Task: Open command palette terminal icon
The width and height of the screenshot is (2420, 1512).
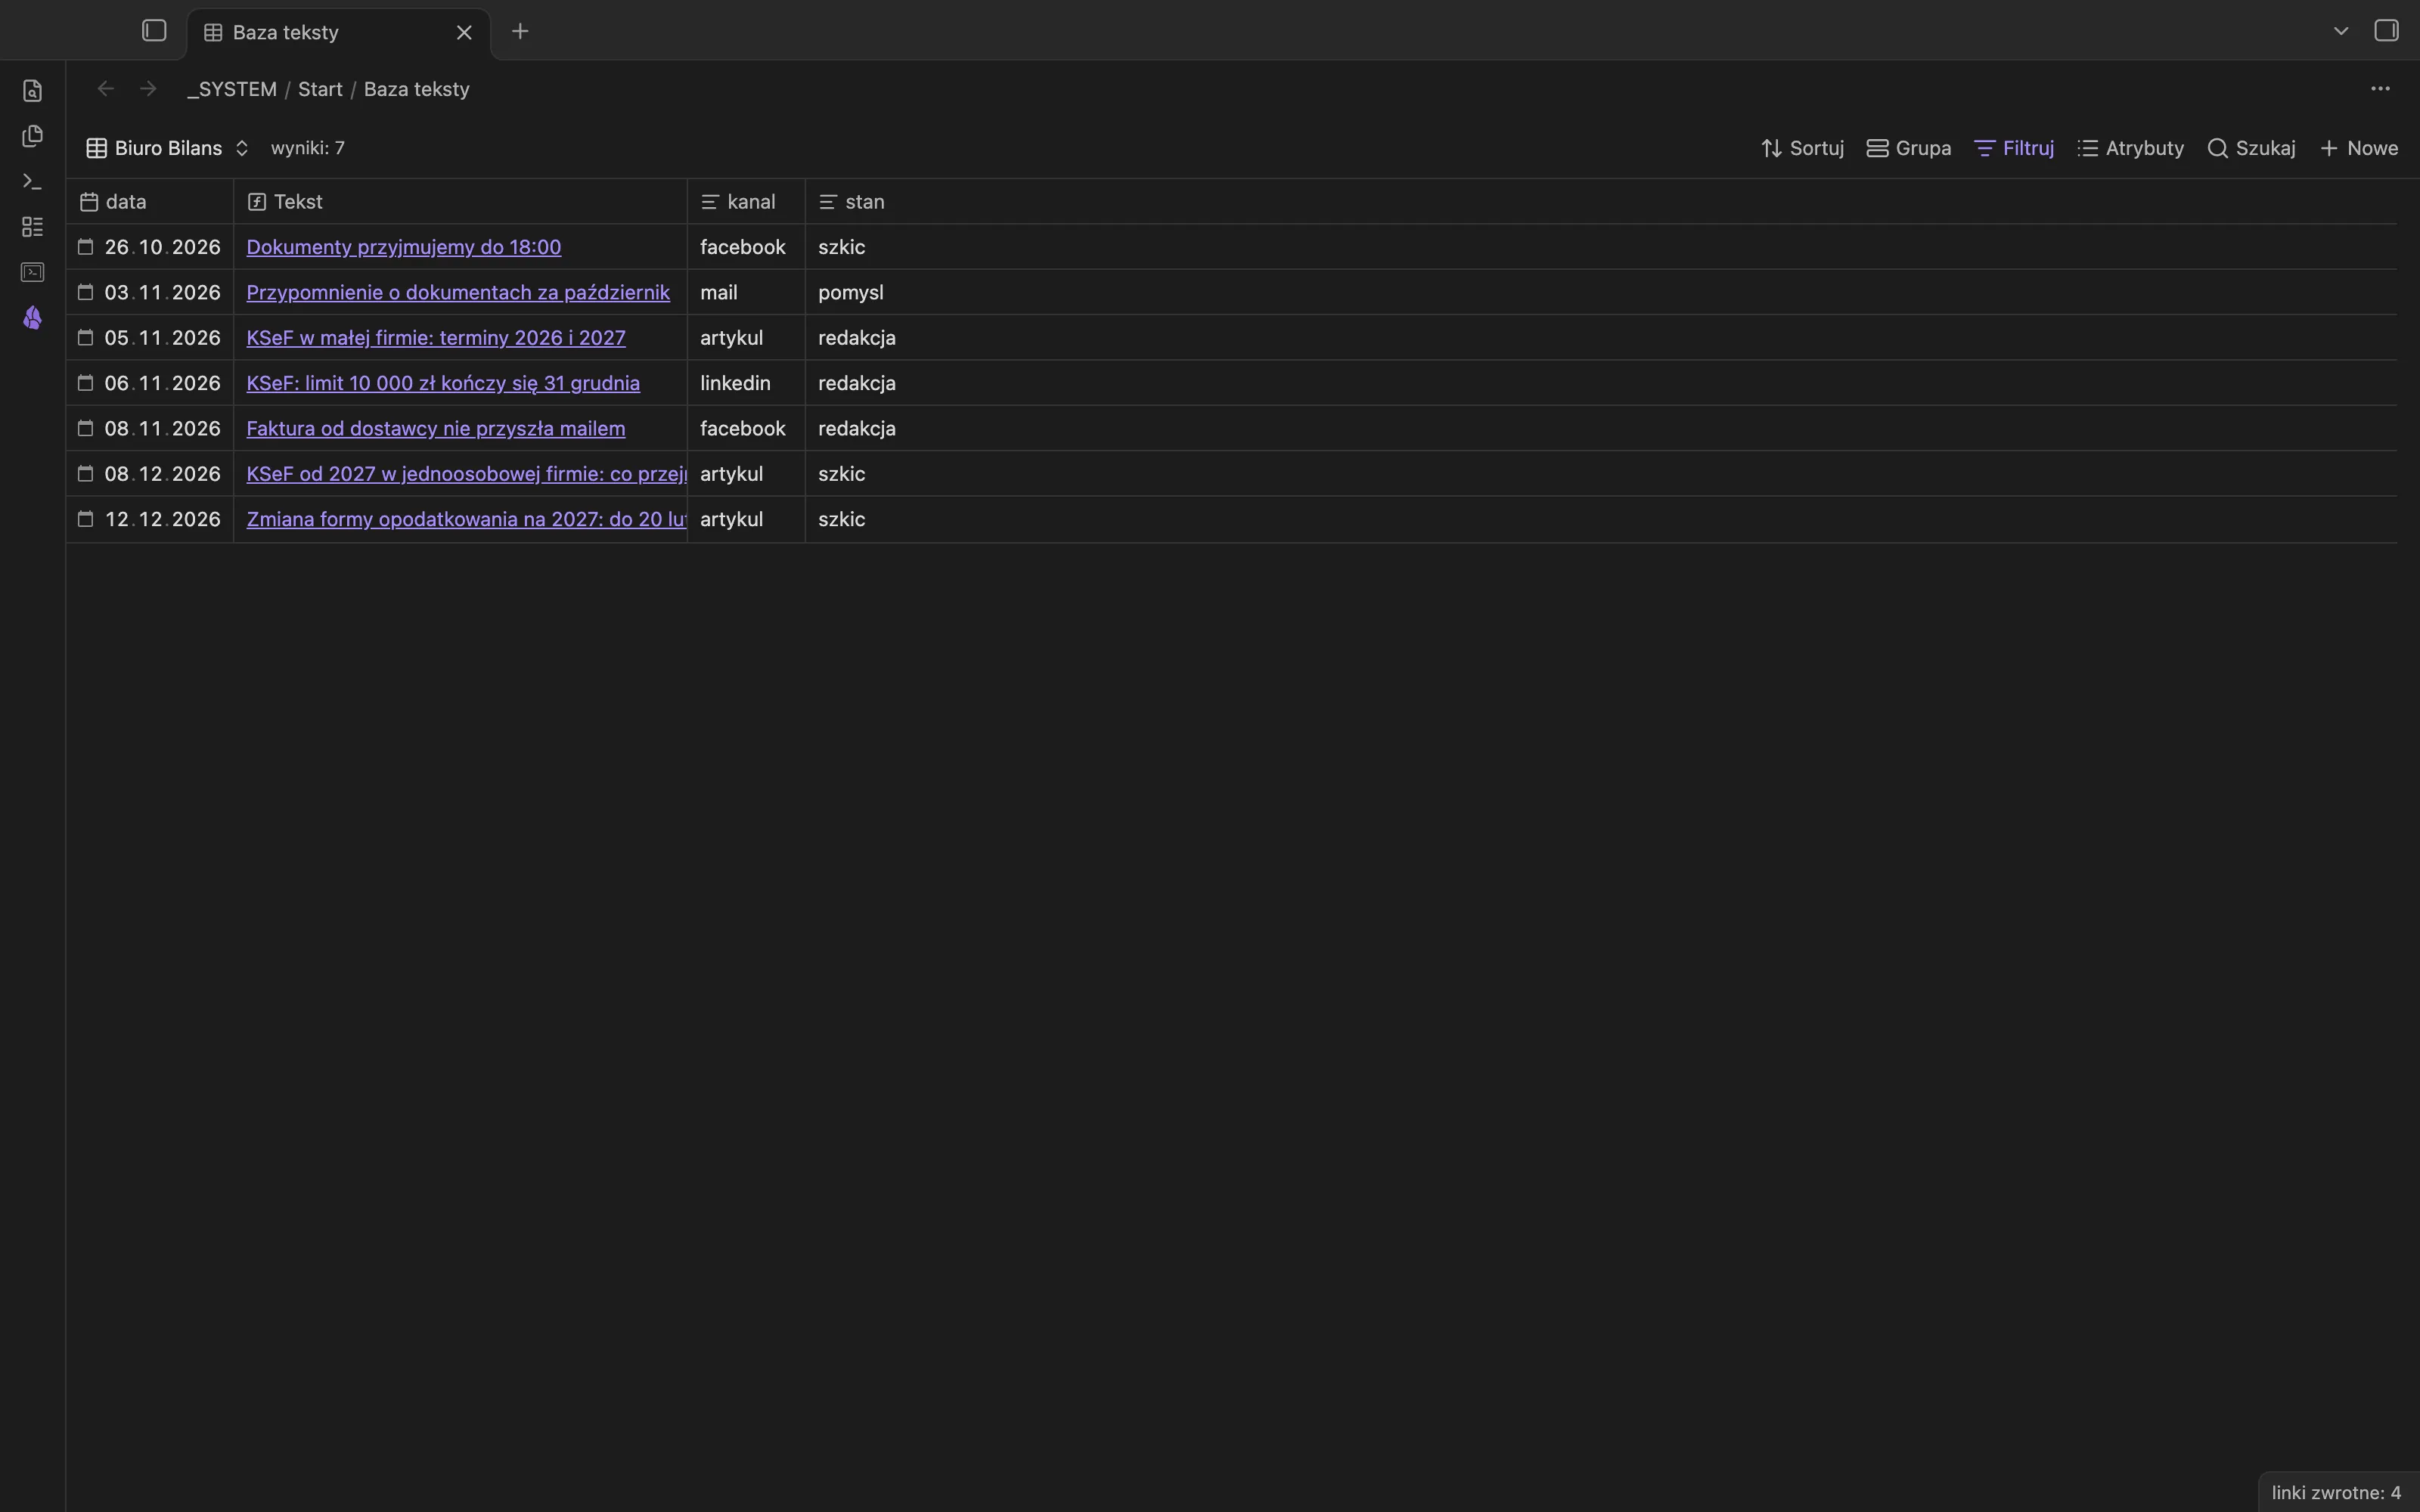Action: 32,181
